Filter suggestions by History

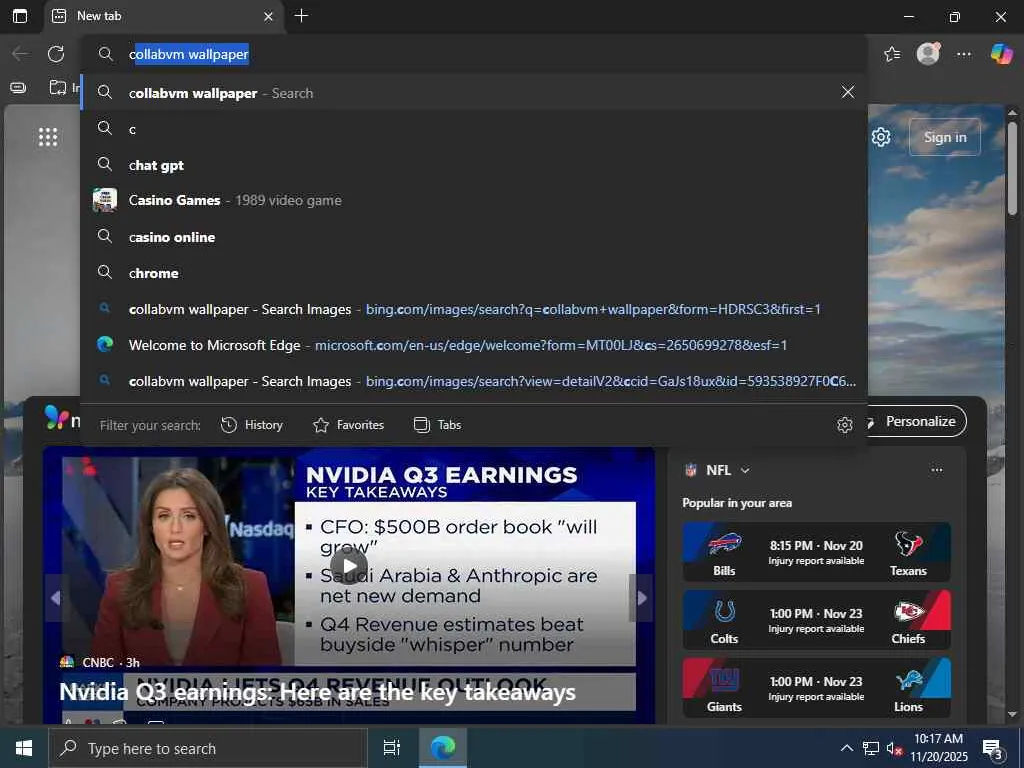pos(251,425)
